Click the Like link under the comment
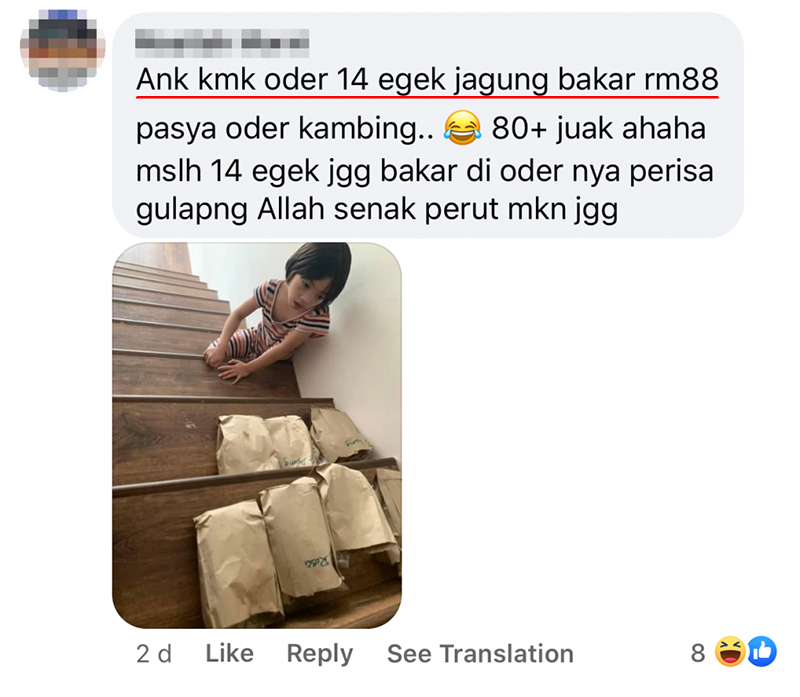The width and height of the screenshot is (800, 697). [x=230, y=653]
